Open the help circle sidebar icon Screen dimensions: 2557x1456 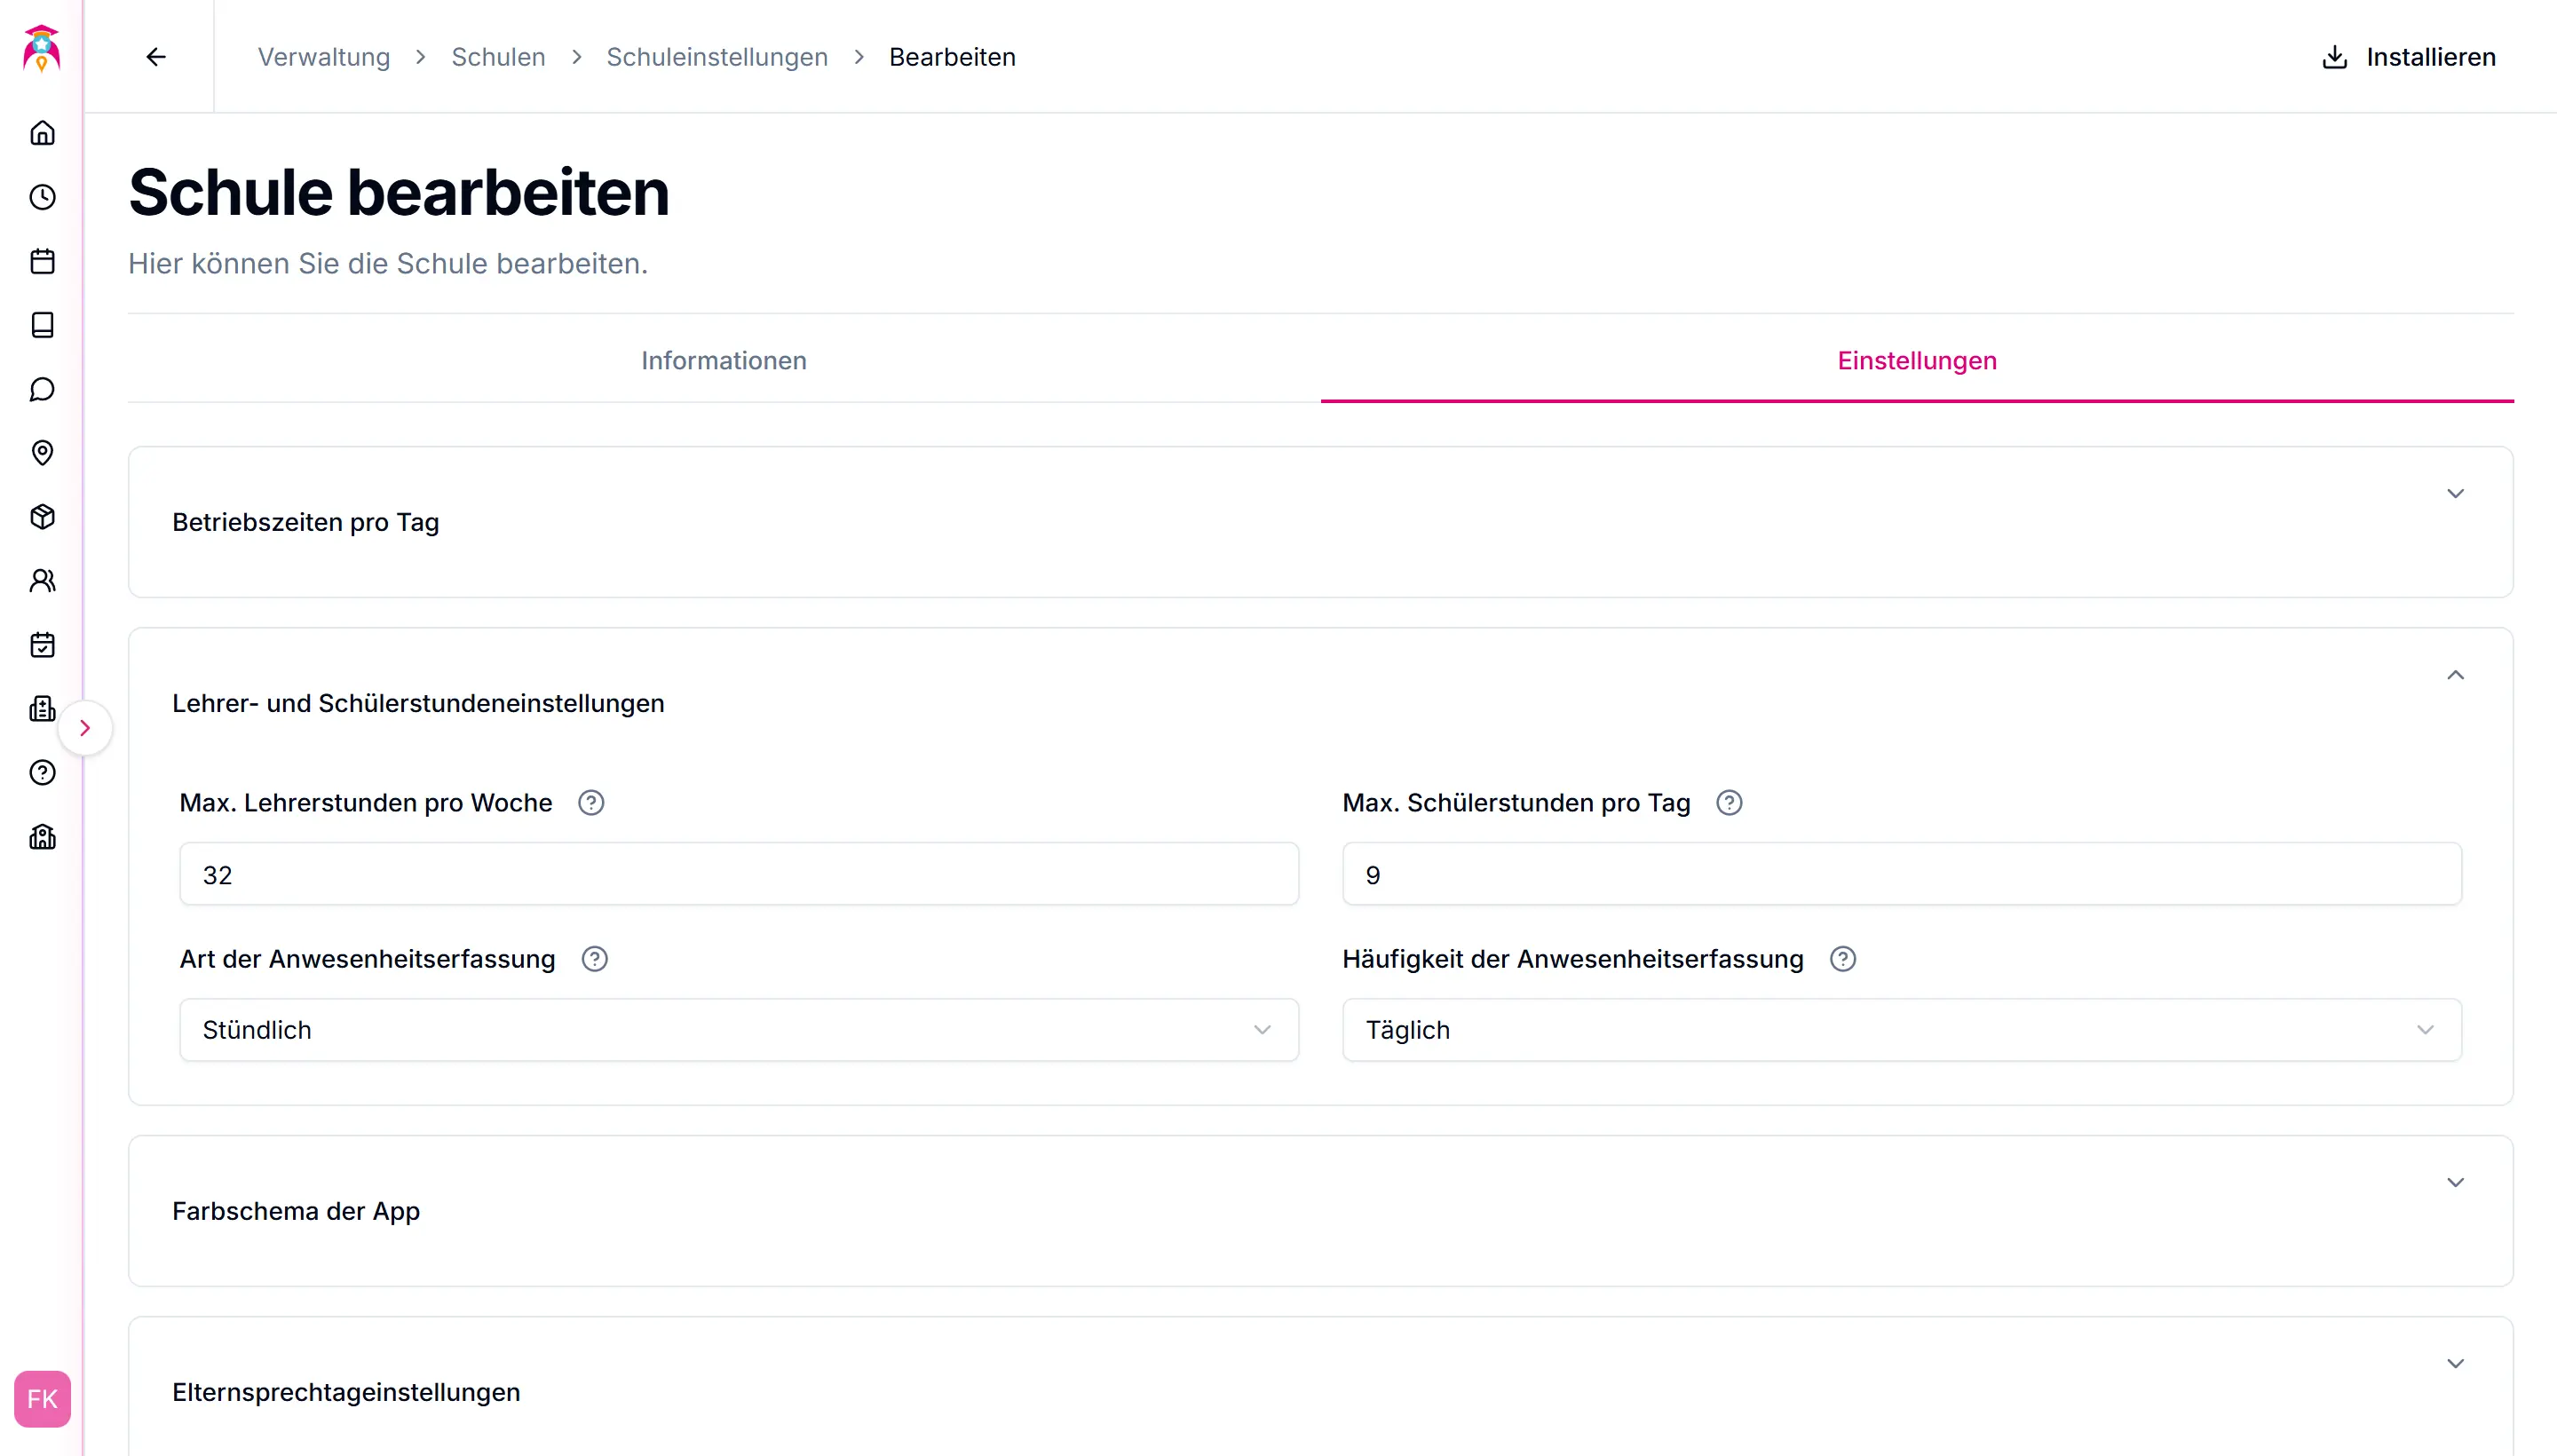pyautogui.click(x=42, y=773)
